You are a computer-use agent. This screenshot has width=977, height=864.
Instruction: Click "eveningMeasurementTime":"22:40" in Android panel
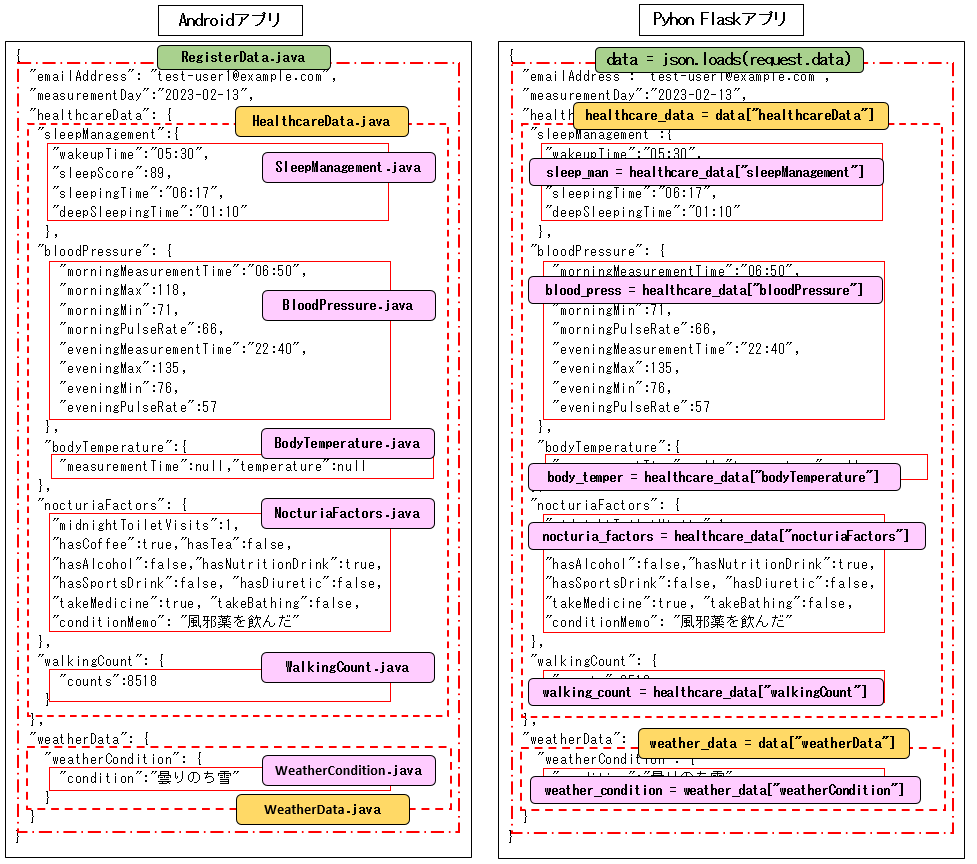(183, 349)
